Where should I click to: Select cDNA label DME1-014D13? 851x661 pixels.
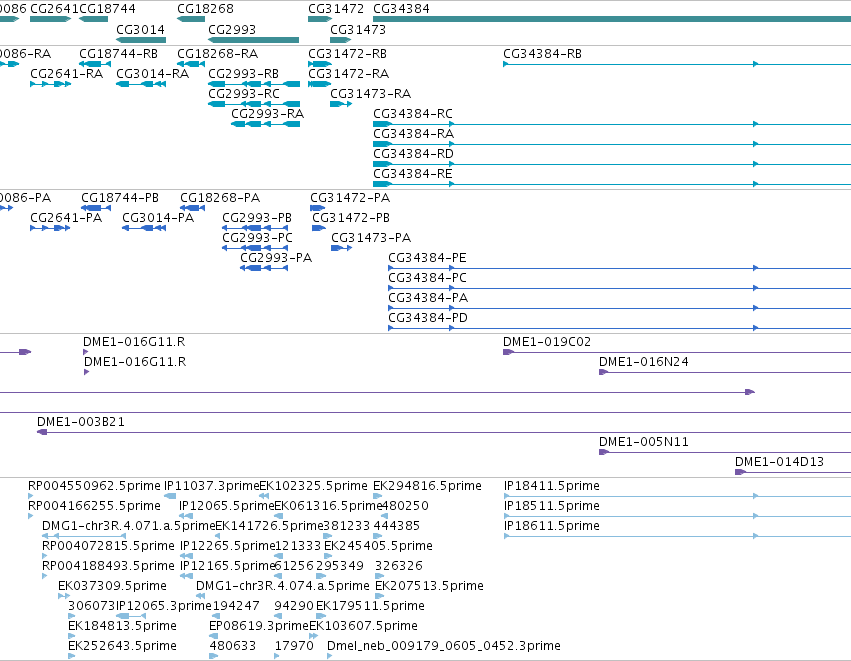(779, 462)
